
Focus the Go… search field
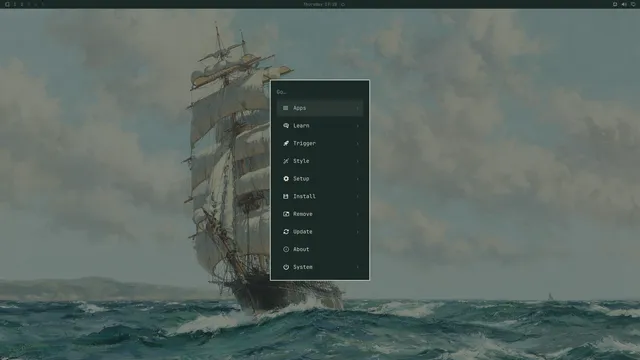320,92
